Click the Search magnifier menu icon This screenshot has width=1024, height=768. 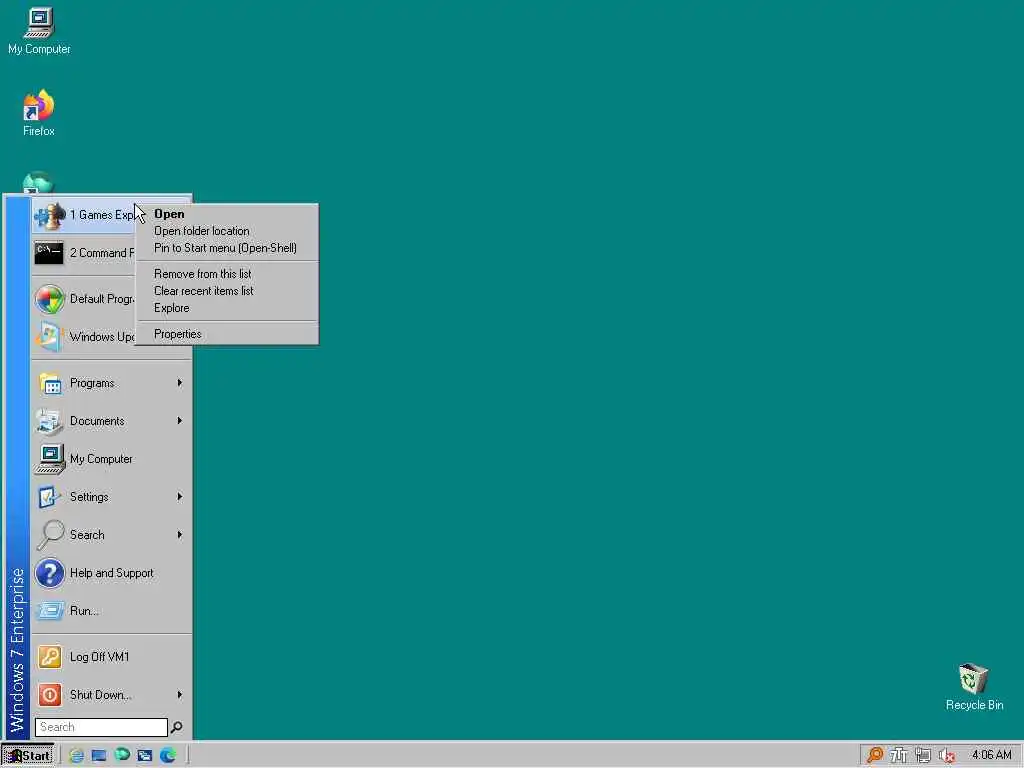(50, 535)
